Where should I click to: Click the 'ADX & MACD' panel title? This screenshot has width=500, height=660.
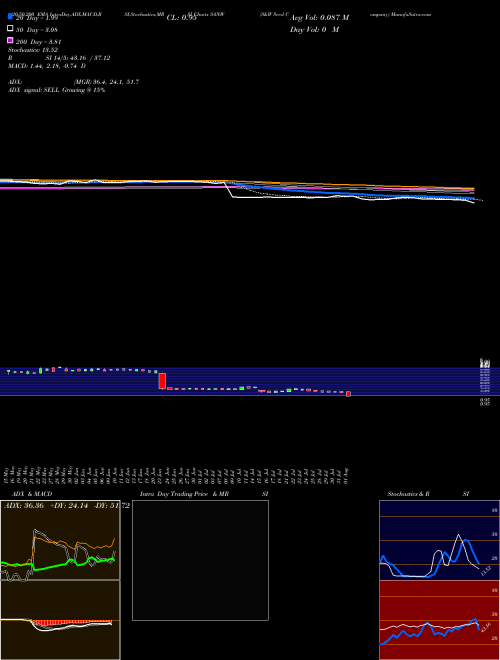32,494
